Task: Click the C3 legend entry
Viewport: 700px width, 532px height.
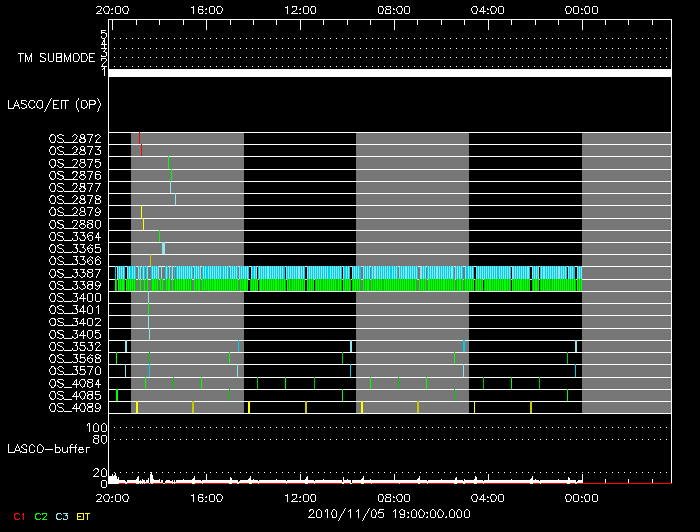Action: pos(62,516)
